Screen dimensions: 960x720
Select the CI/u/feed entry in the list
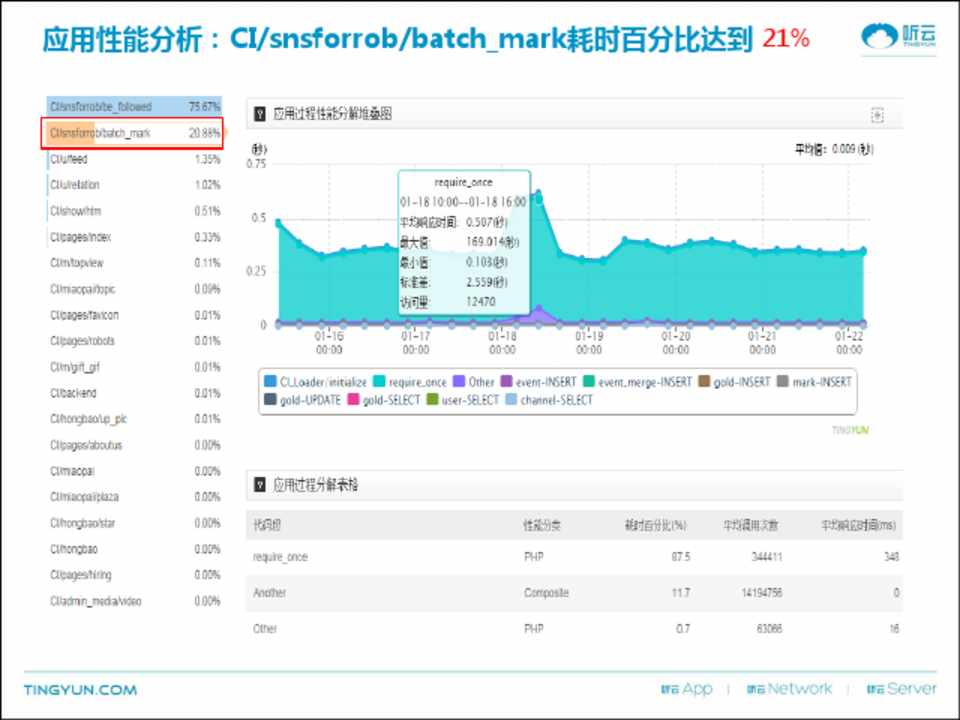coord(69,159)
